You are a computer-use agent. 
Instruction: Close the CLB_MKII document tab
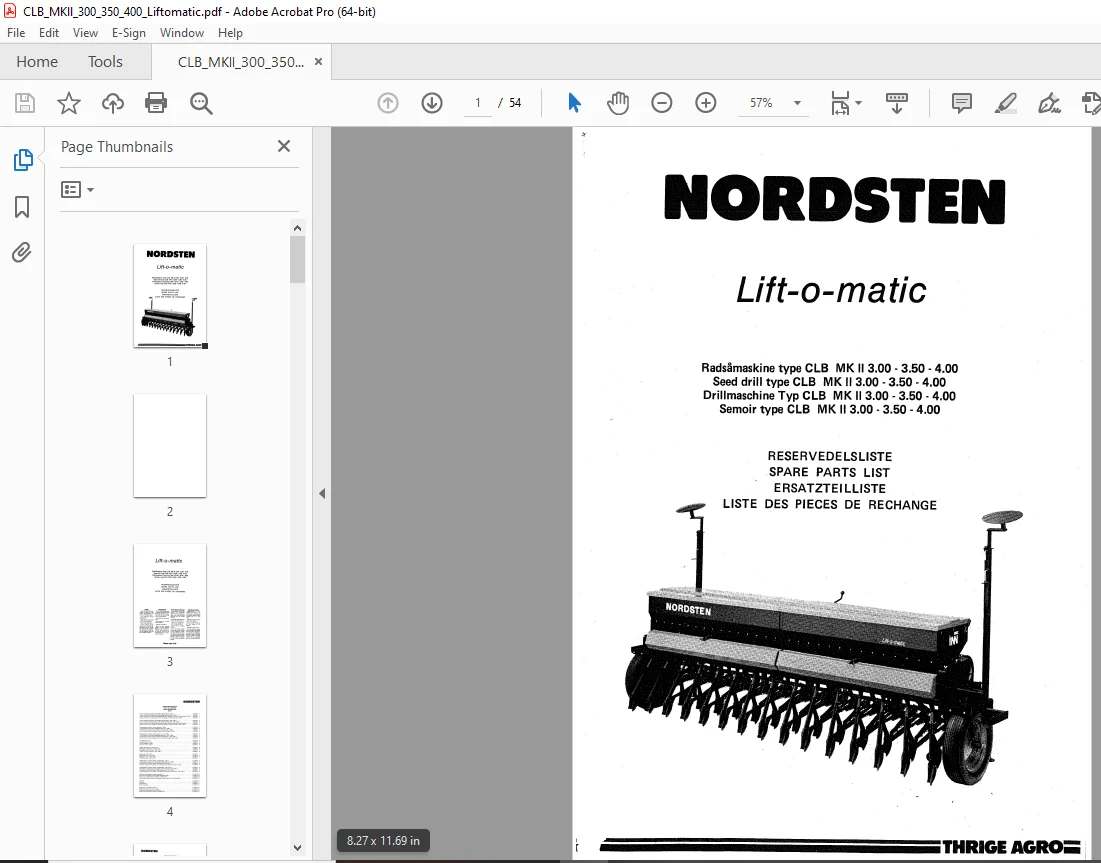coord(318,62)
